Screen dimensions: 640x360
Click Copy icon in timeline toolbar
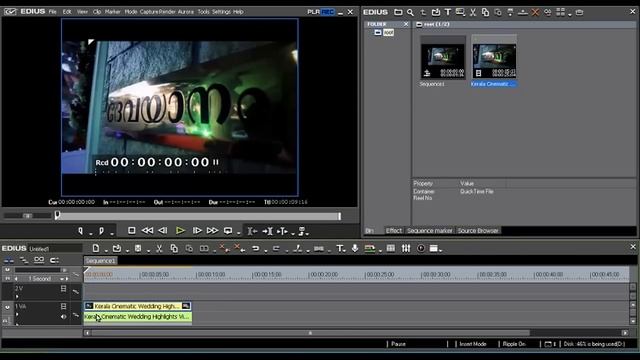(174, 248)
